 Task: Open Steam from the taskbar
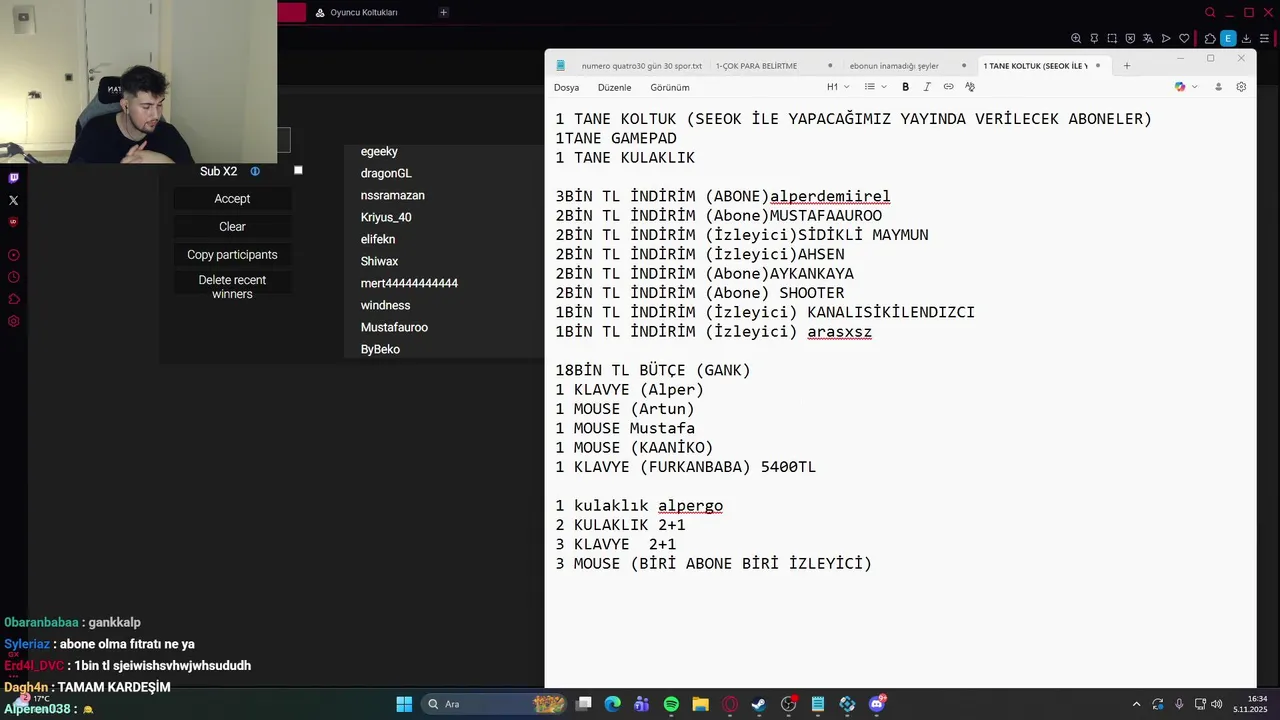click(759, 704)
